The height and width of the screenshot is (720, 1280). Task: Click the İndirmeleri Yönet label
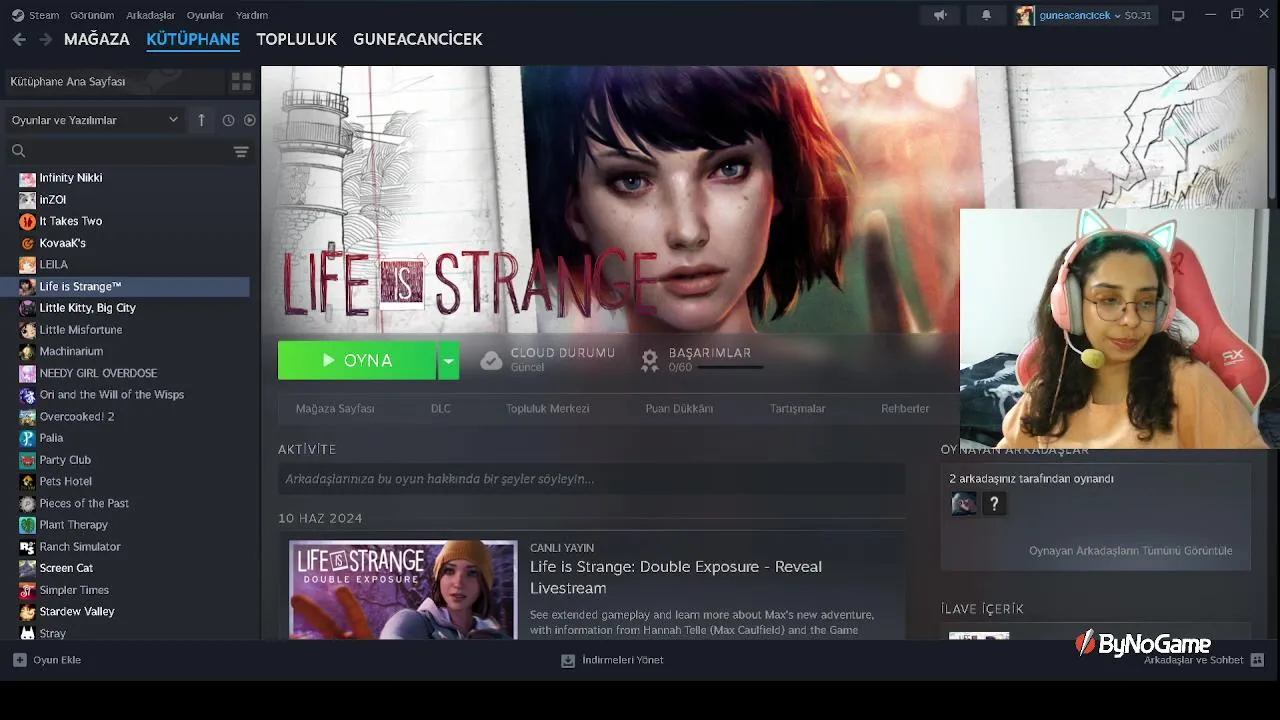tap(623, 660)
